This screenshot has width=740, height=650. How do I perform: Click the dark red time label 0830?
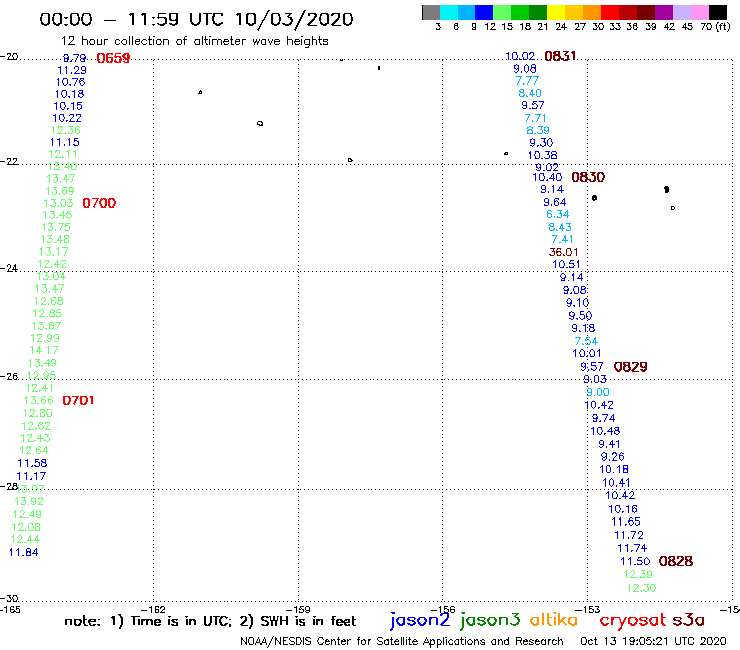tap(588, 177)
